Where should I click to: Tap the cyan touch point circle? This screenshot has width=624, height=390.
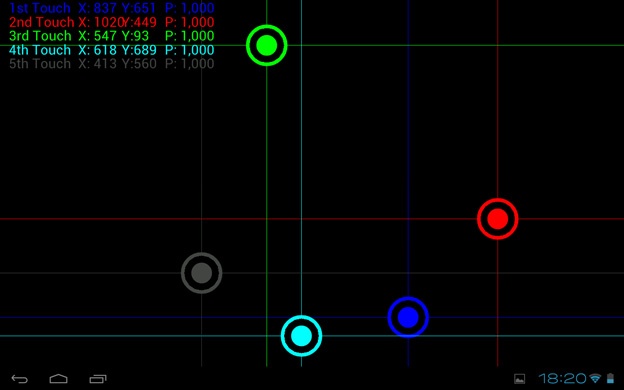coord(301,336)
